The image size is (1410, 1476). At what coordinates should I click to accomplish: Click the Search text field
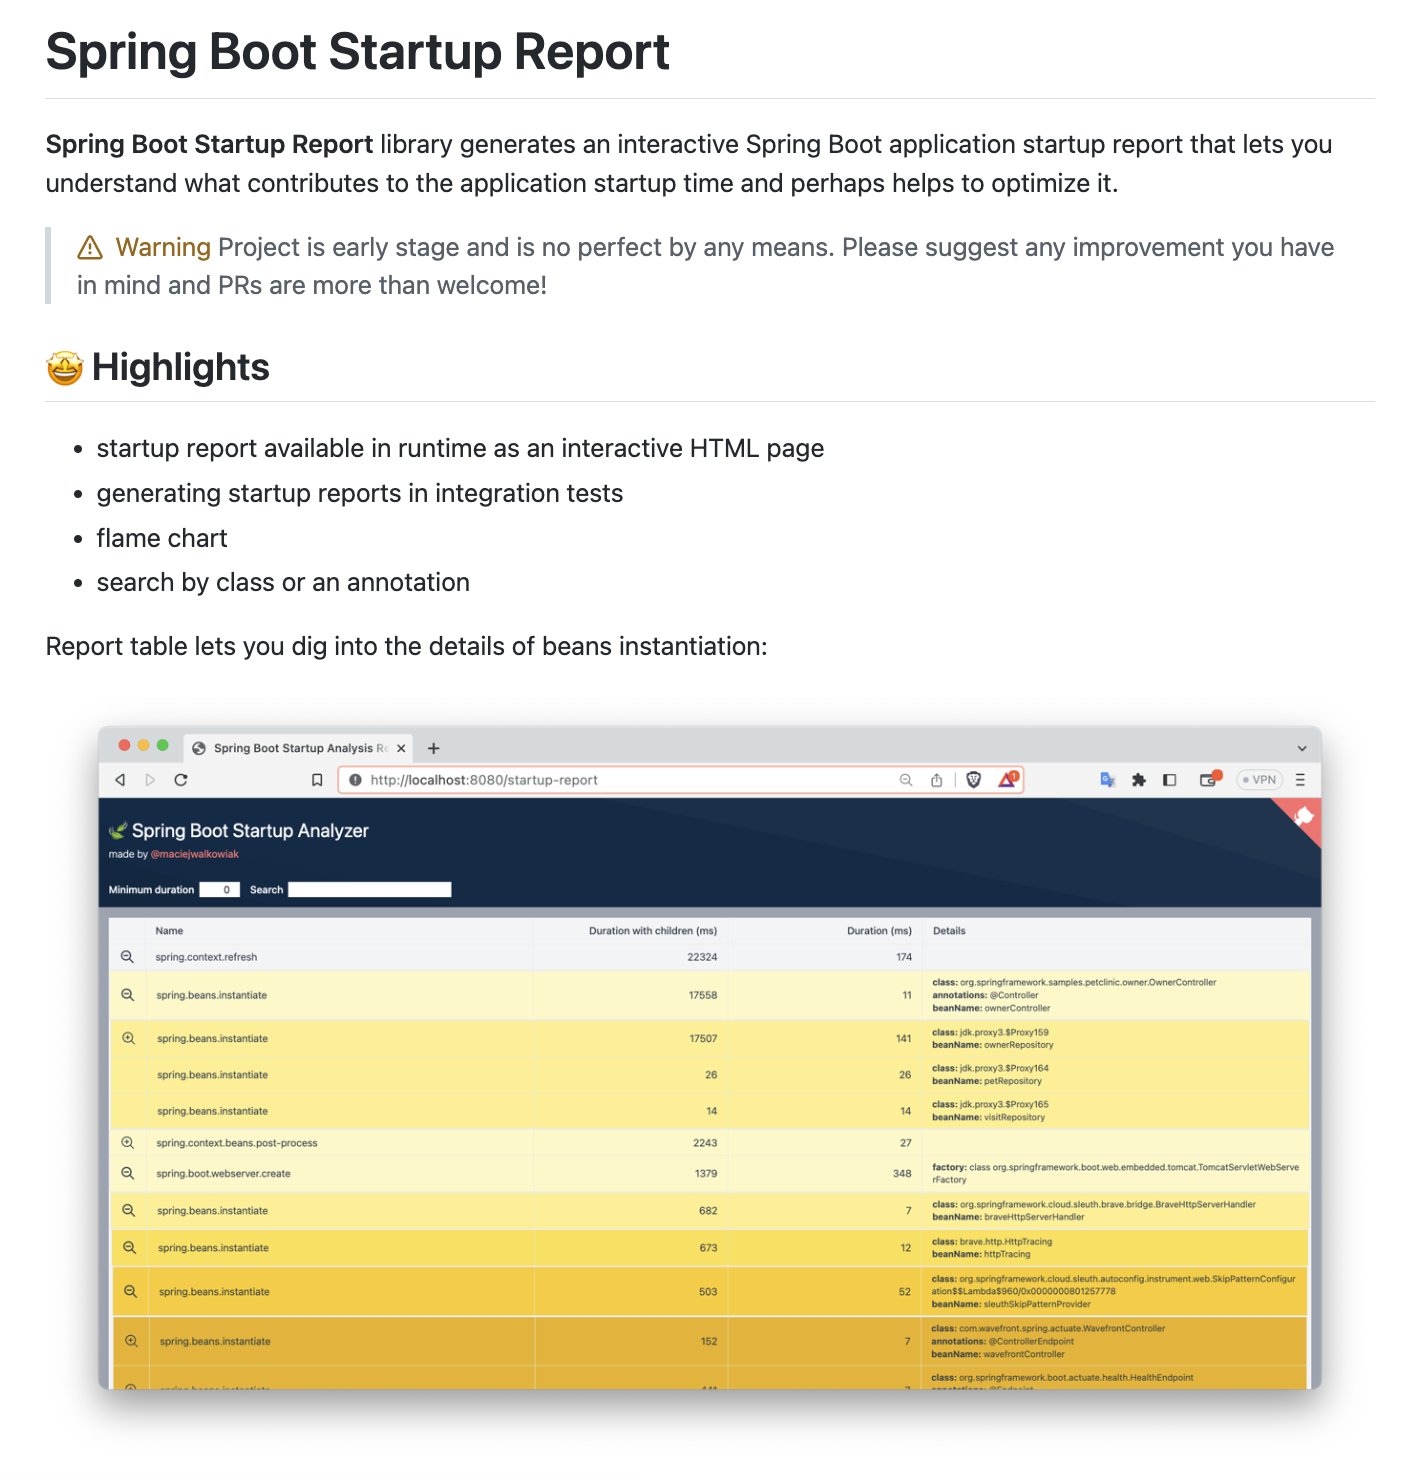coord(370,889)
